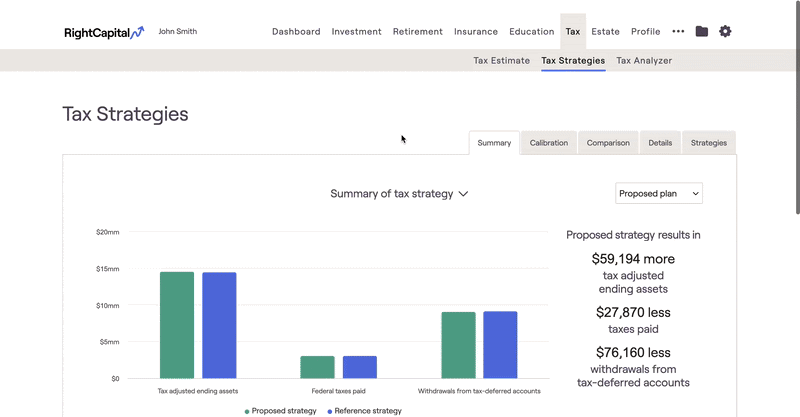The height and width of the screenshot is (417, 800).
Task: Click the Tax Strategies page heading
Action: 126,114
